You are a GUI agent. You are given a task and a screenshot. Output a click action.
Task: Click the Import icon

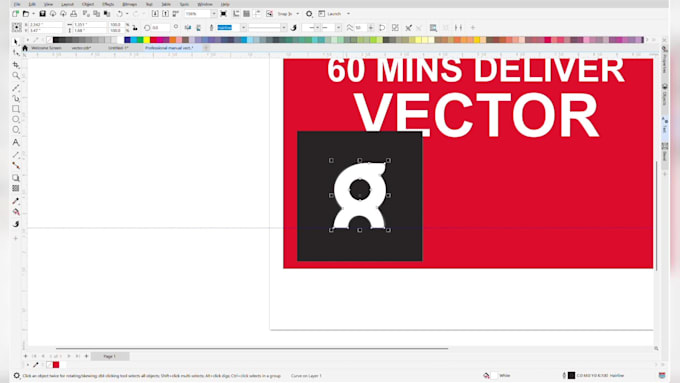tap(155, 14)
